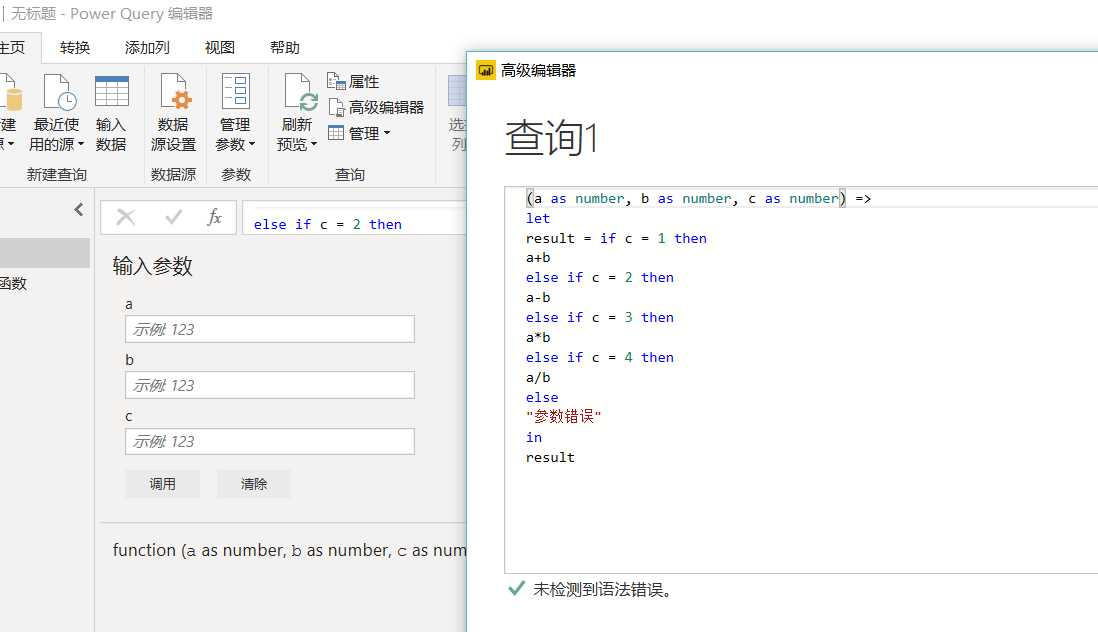
Task: Switch to the 视图 ribbon tab
Action: tap(219, 48)
